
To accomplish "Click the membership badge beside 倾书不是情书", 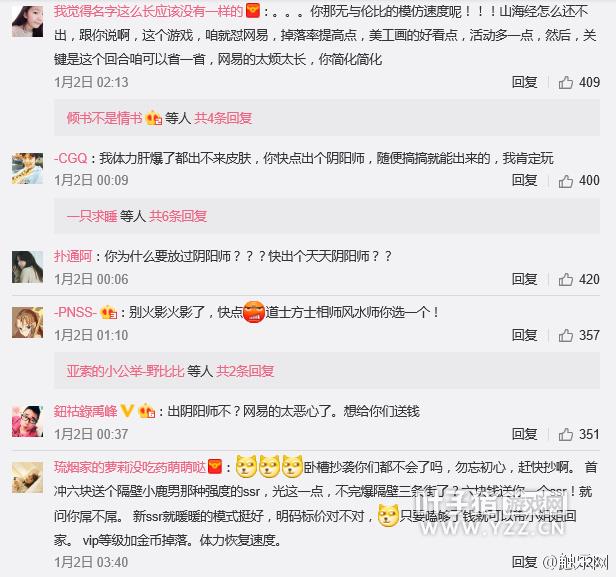I will point(154,118).
